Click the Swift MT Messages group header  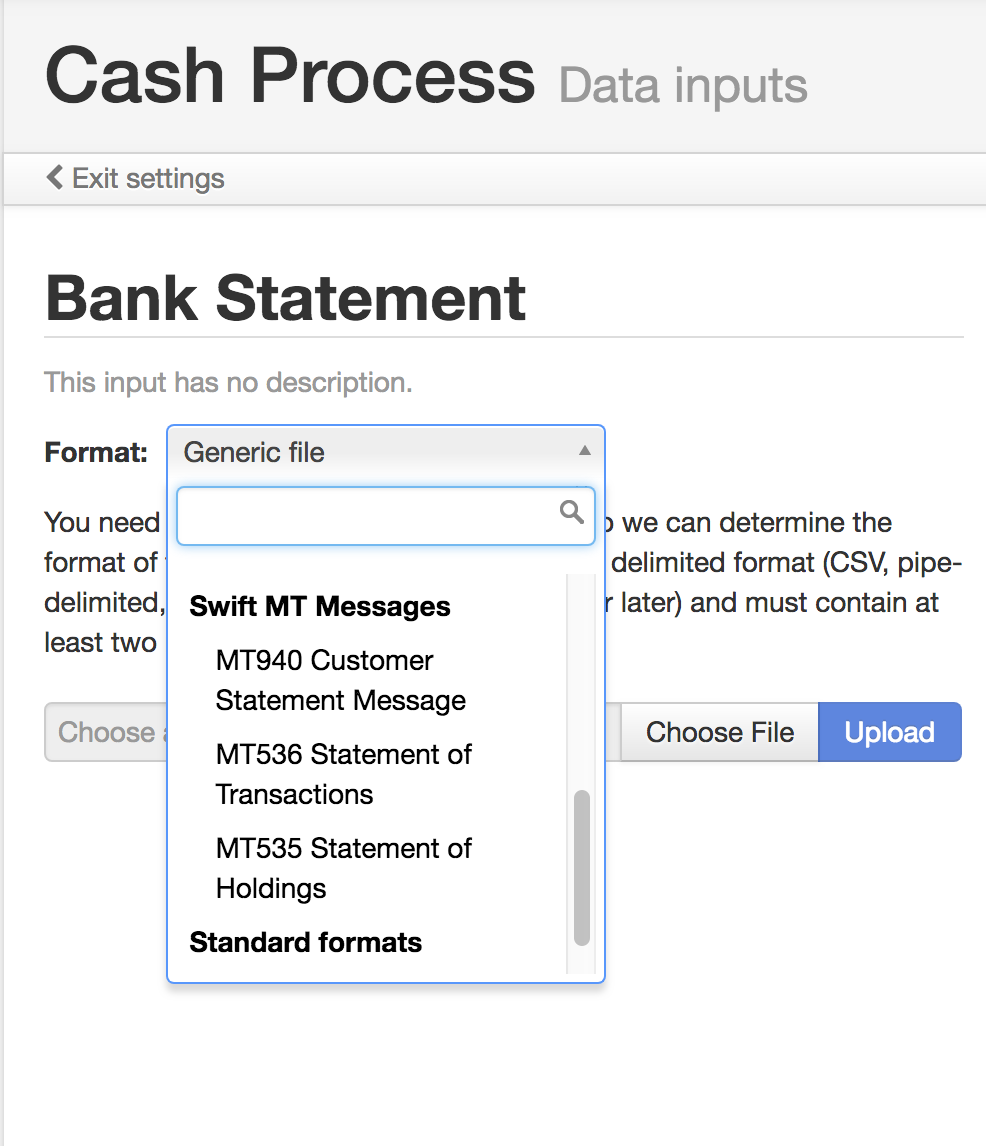319,607
